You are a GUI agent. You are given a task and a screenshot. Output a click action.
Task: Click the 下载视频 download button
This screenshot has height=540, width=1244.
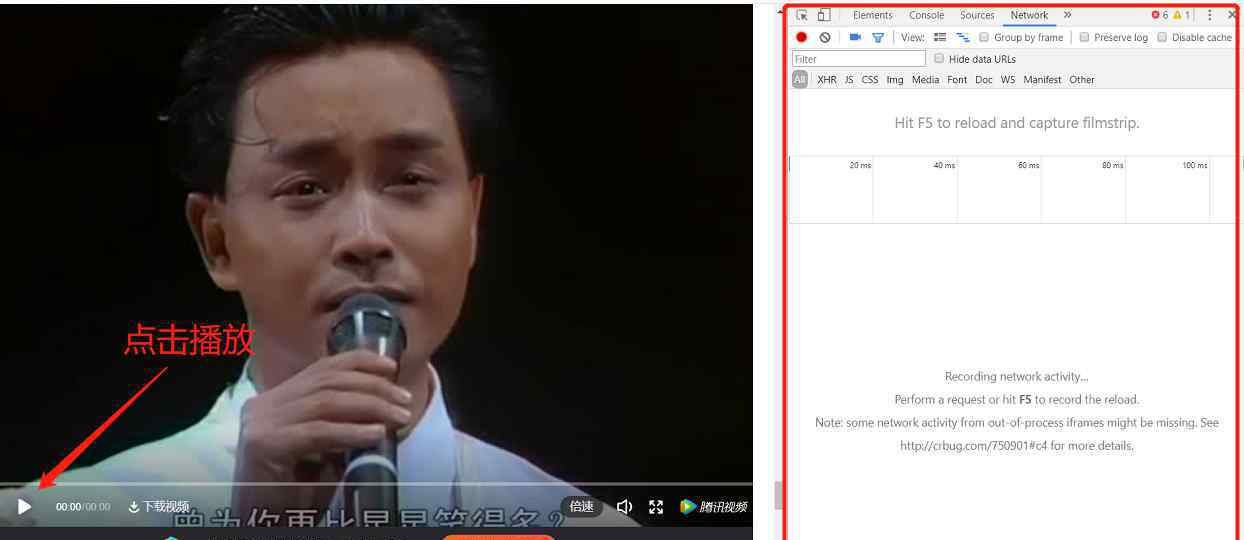coord(159,507)
